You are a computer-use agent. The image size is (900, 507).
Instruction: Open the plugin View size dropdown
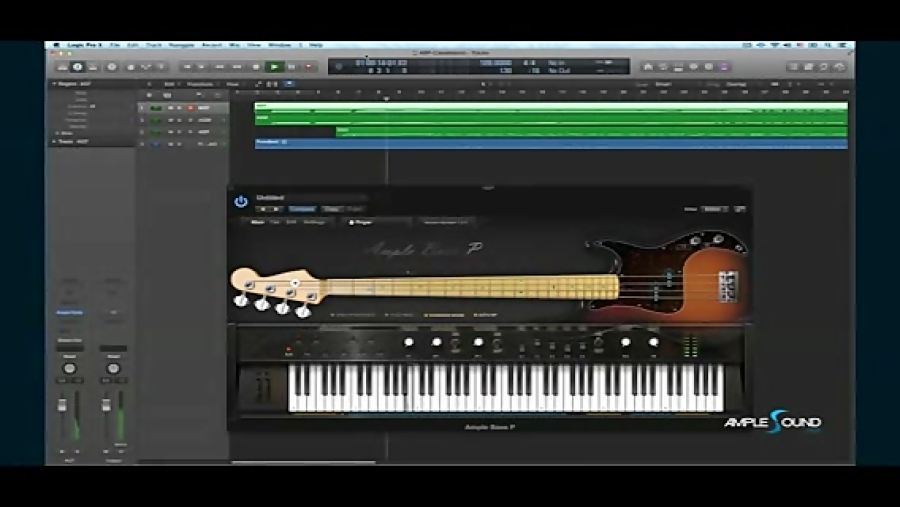pyautogui.click(x=715, y=209)
